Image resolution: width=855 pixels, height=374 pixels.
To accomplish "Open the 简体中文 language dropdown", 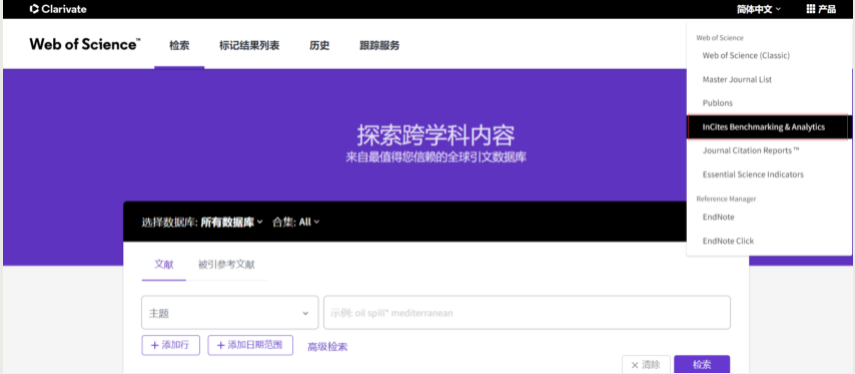I will pos(758,9).
